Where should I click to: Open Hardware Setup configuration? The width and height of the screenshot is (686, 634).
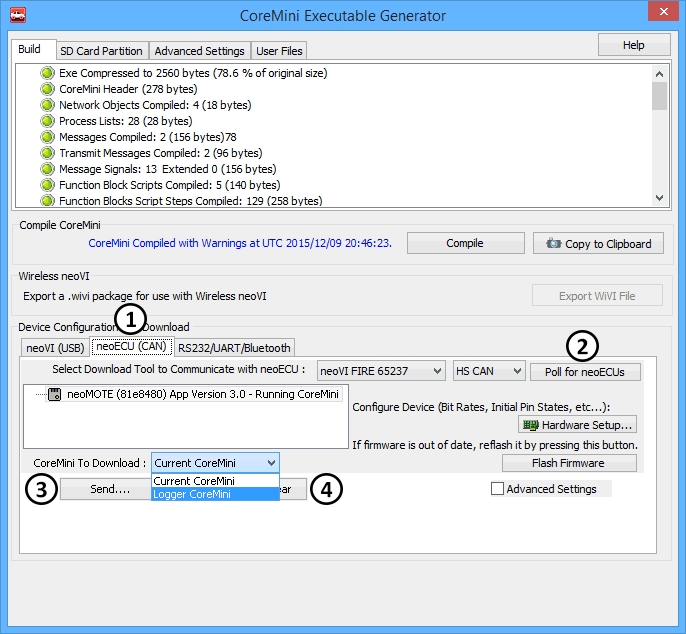577,425
